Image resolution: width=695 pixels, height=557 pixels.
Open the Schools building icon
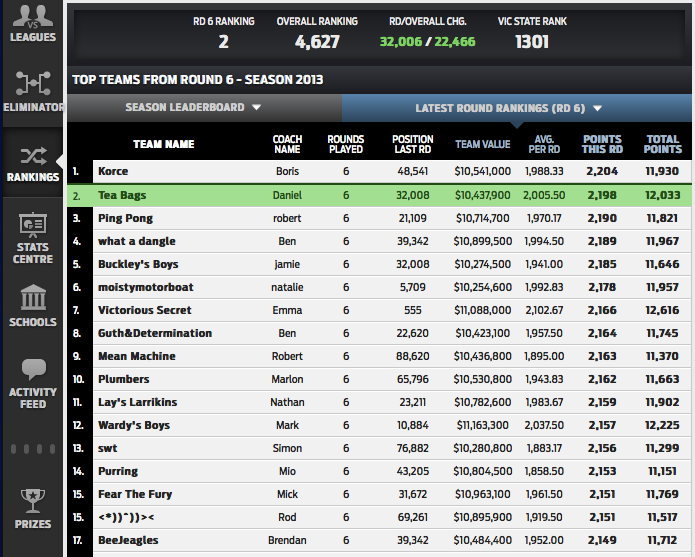coord(32,304)
